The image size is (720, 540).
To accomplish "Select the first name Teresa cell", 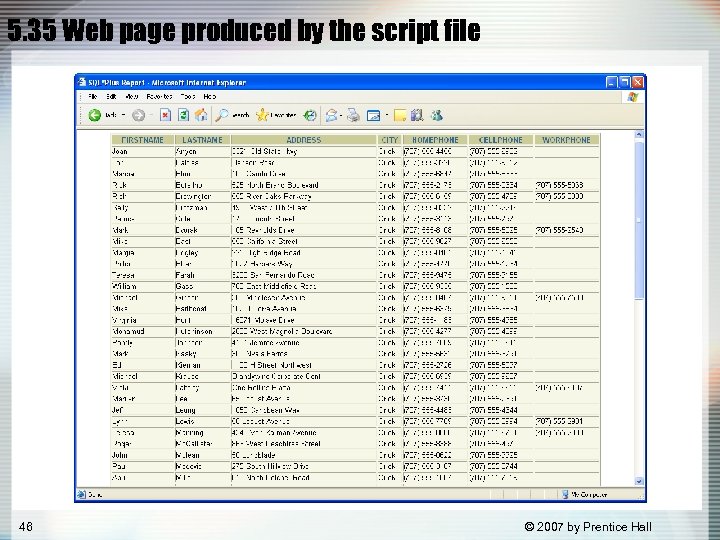I will click(142, 275).
